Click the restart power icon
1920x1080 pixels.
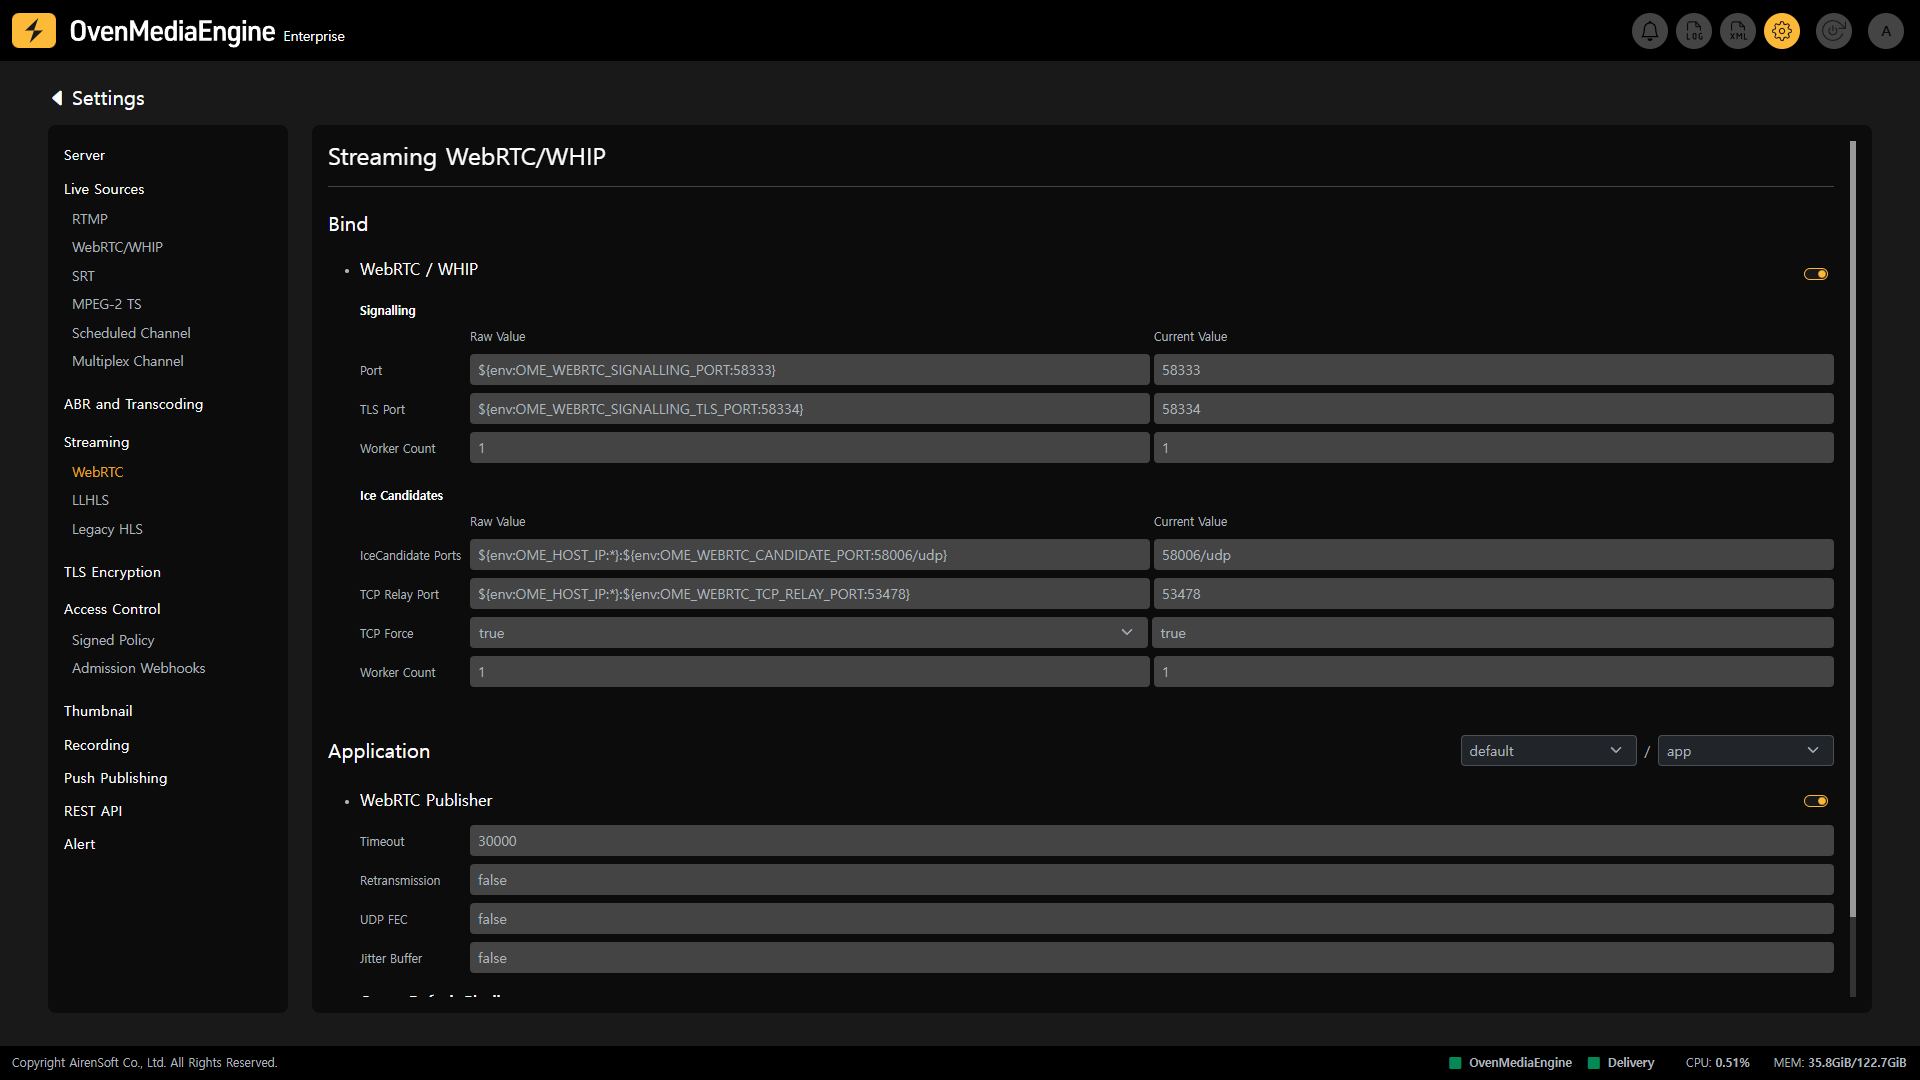[1833, 31]
